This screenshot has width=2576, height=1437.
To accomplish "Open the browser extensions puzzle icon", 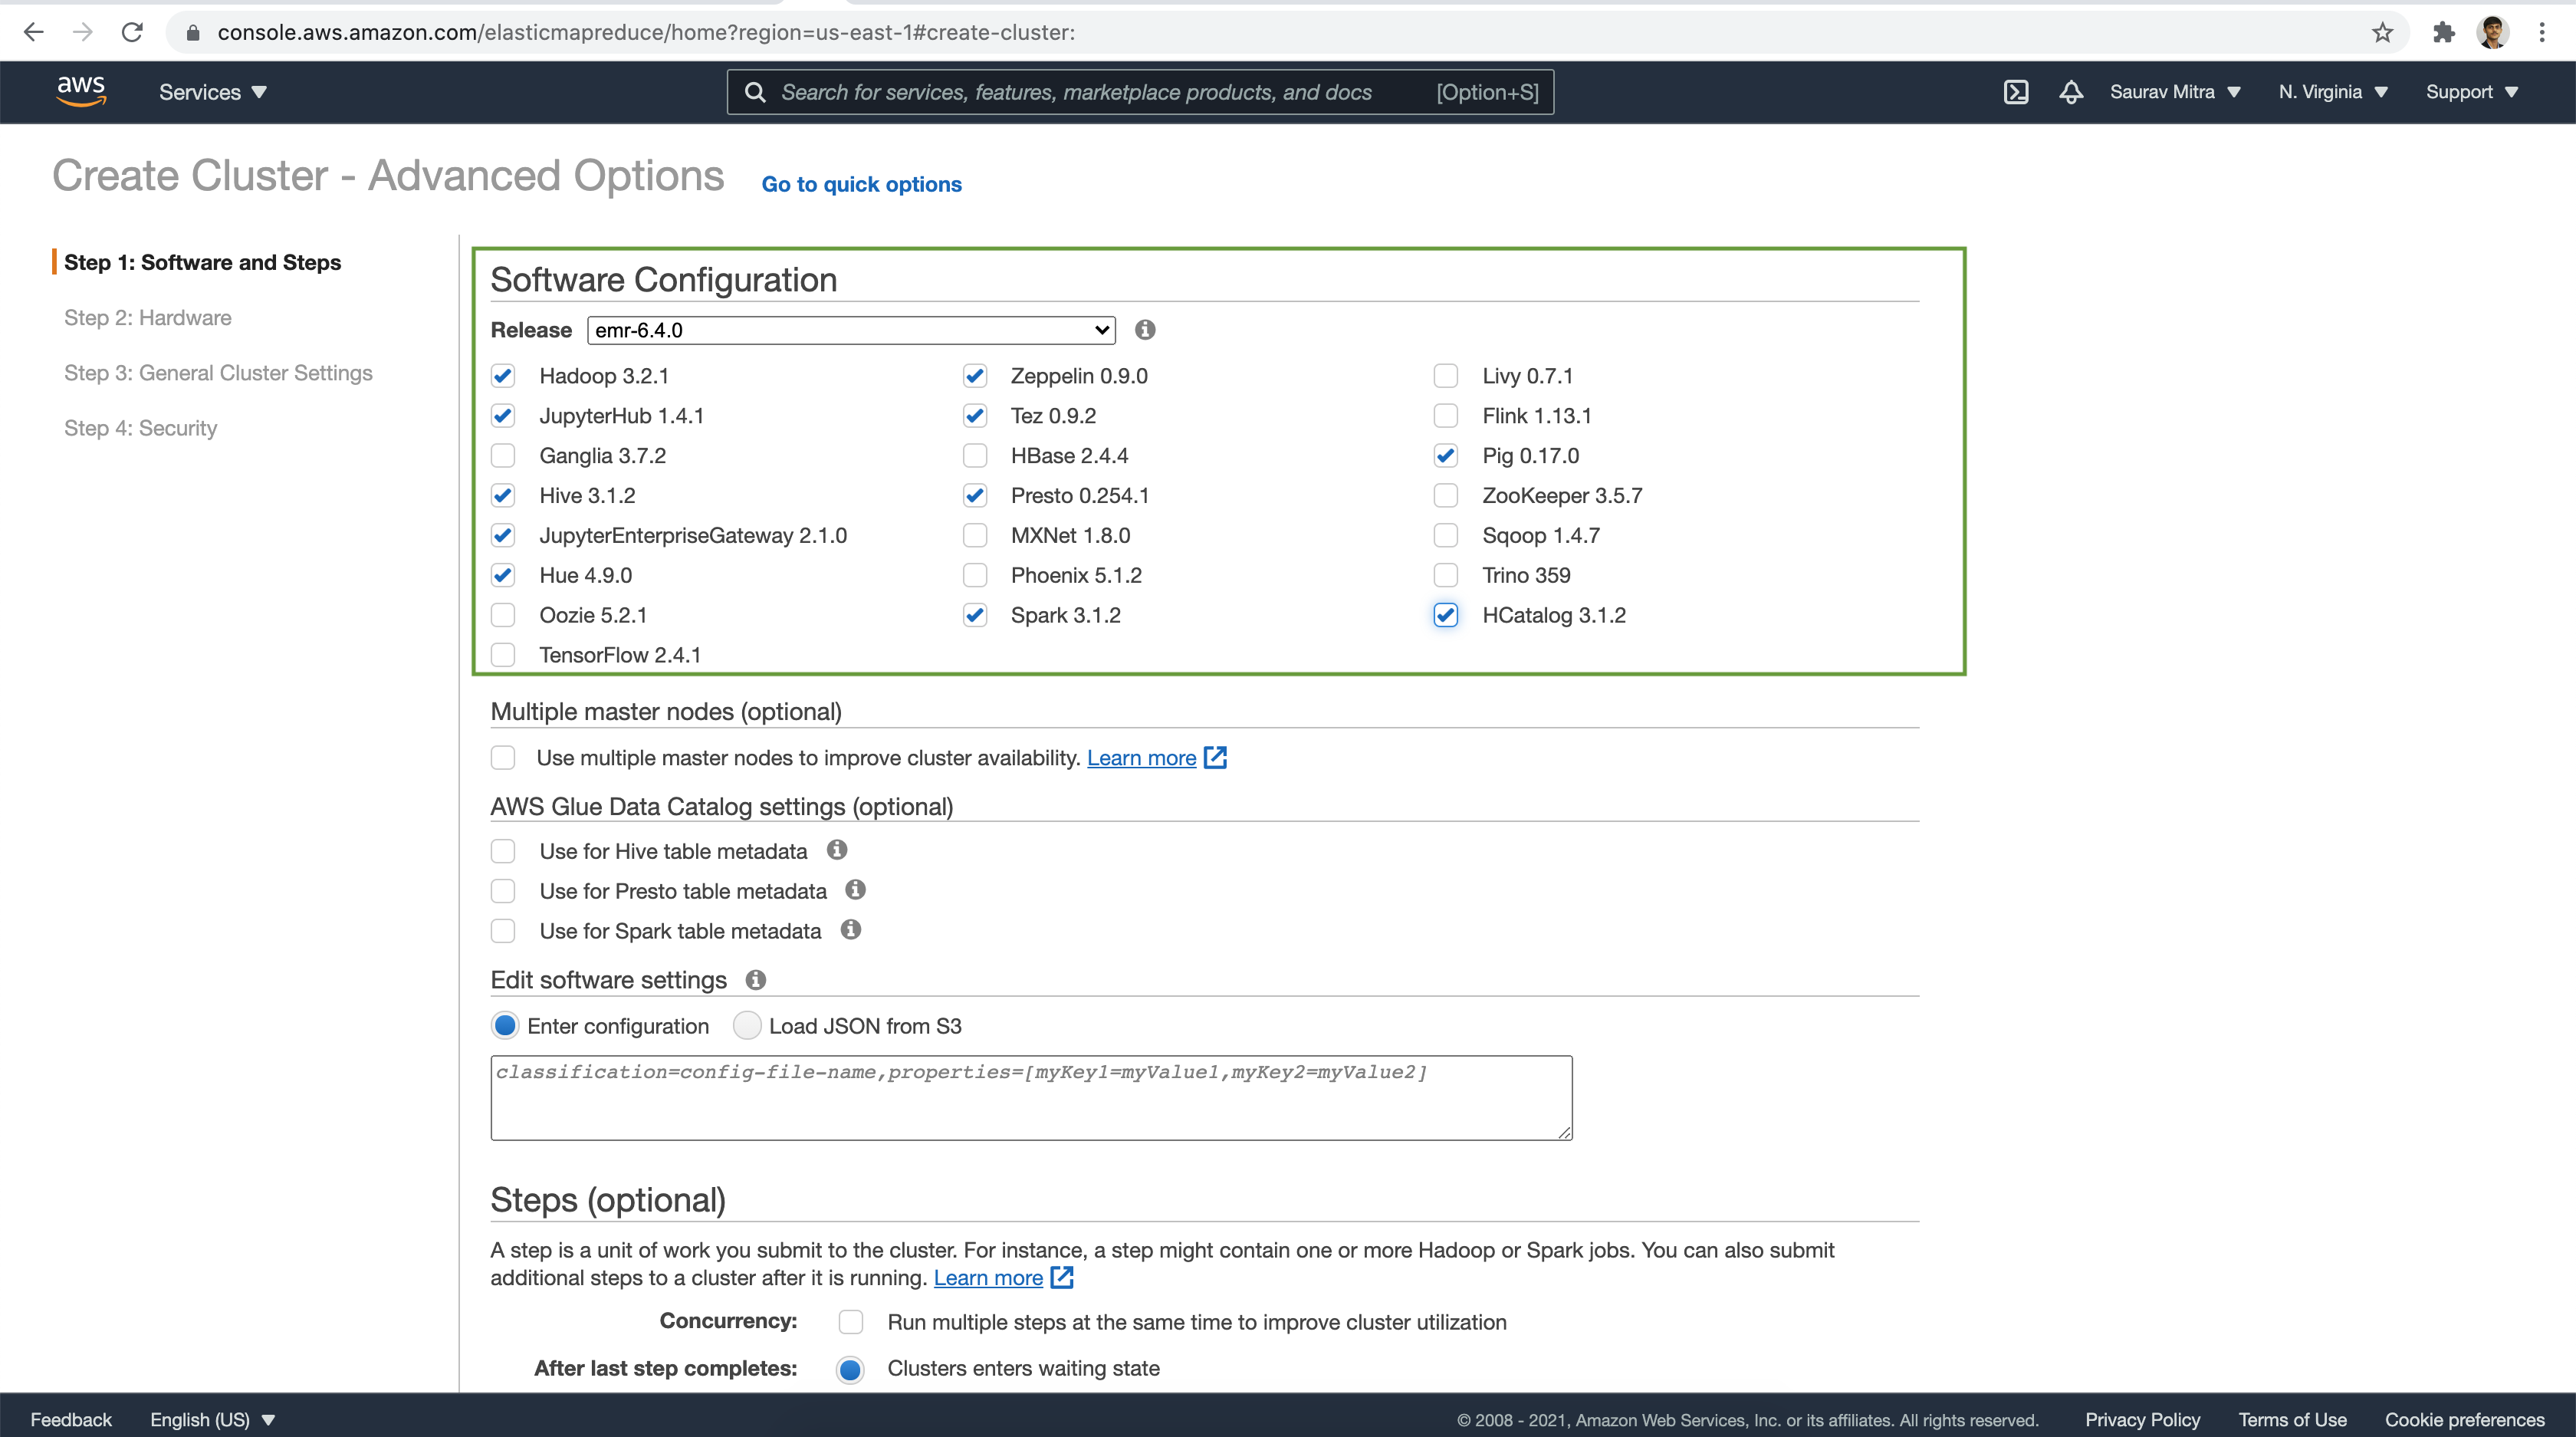I will pyautogui.click(x=2444, y=32).
